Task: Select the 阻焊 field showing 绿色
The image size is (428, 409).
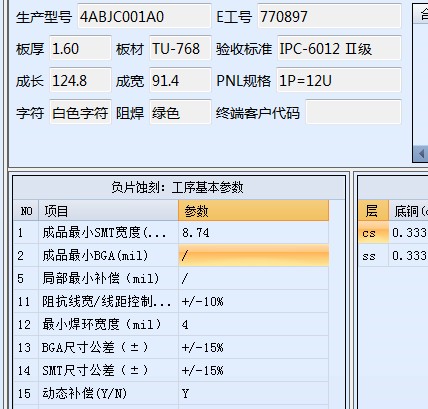Action: [180, 113]
